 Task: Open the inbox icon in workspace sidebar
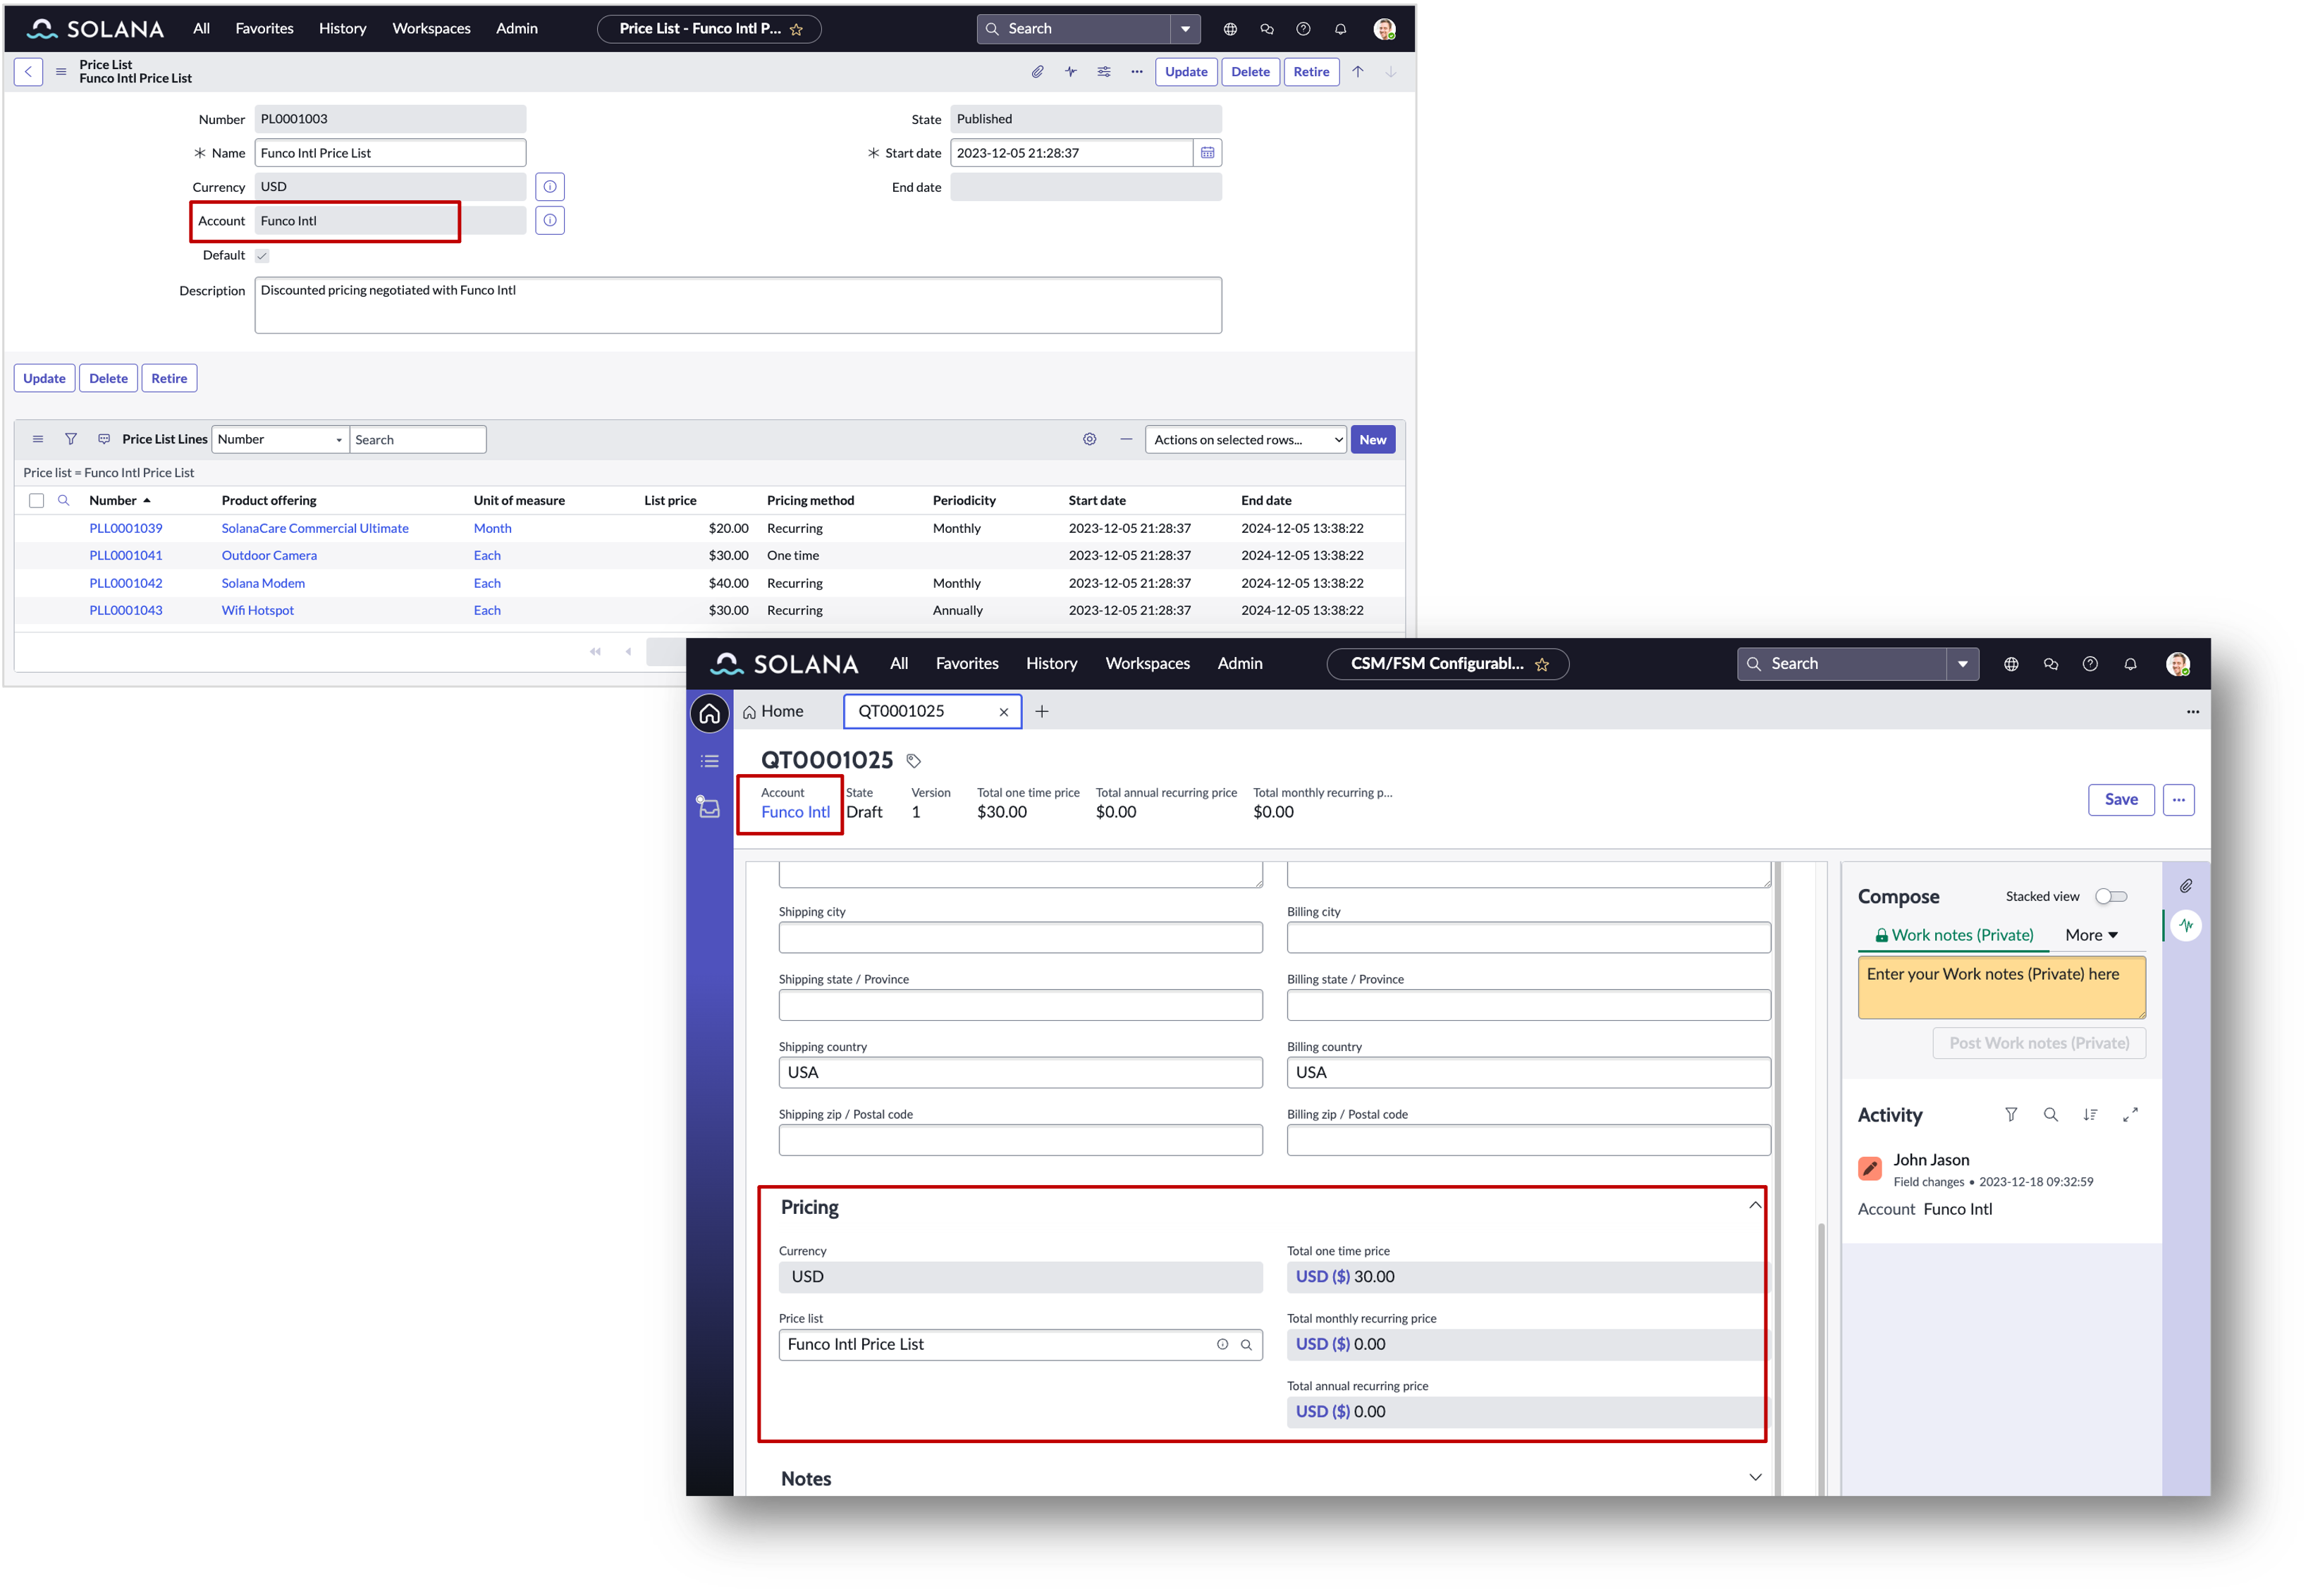click(709, 807)
